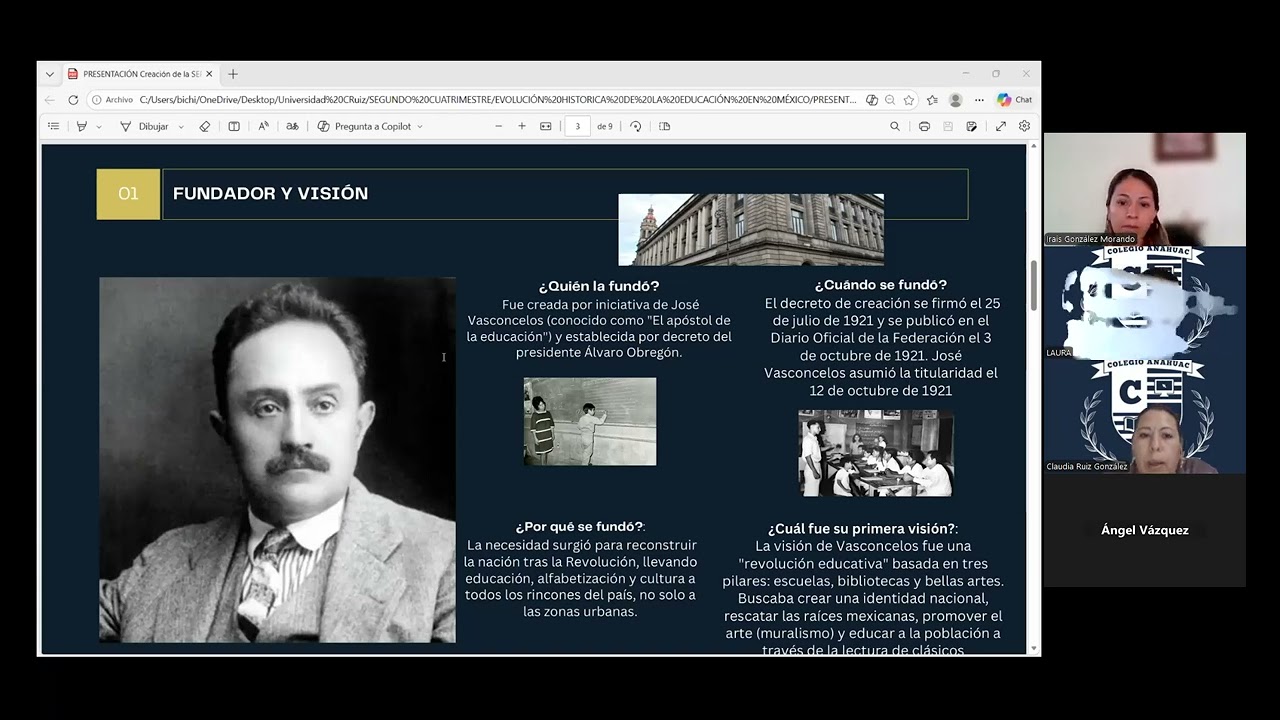Toggle fit to width view
The image size is (1280, 720).
(546, 126)
